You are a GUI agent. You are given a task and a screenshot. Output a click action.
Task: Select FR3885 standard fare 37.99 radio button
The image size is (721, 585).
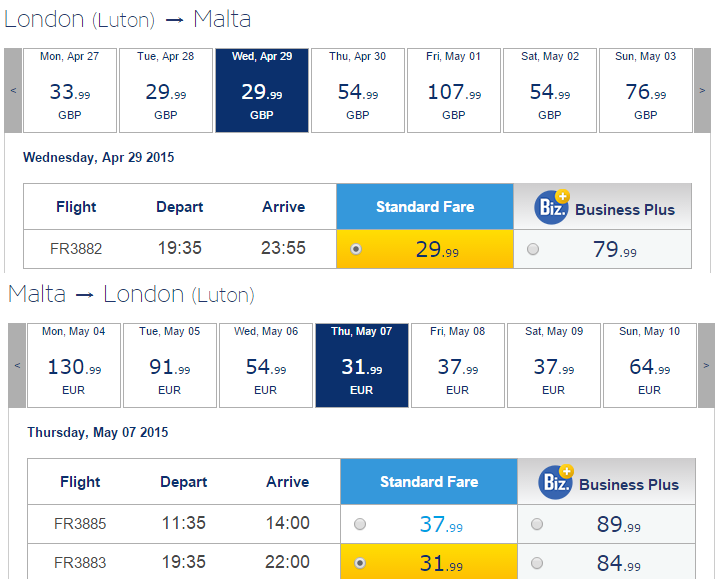pos(360,524)
